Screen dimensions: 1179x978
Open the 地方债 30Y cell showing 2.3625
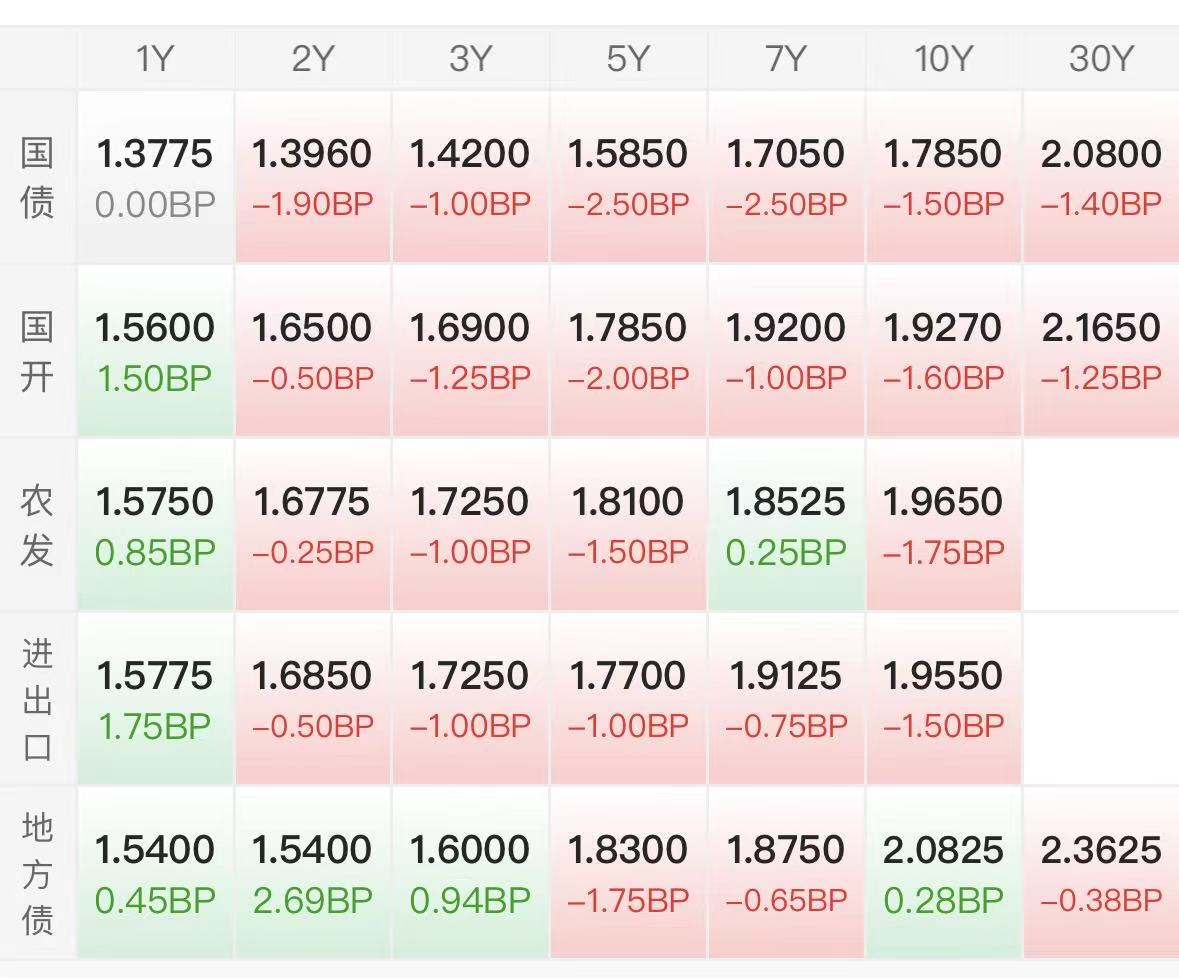tap(1100, 873)
